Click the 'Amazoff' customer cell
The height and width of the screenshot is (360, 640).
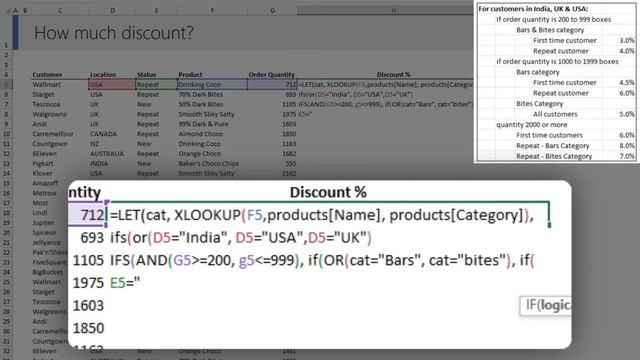click(x=45, y=183)
